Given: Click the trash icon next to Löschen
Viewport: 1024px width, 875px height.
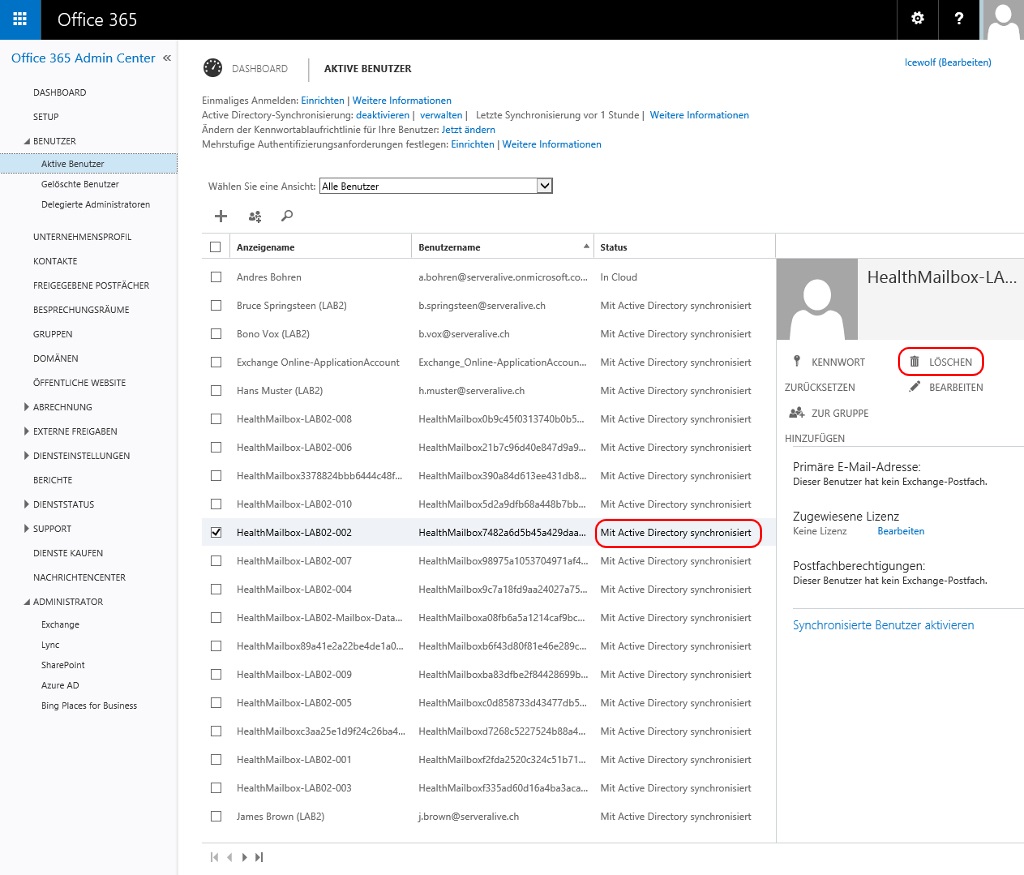Looking at the screenshot, I should (x=914, y=362).
